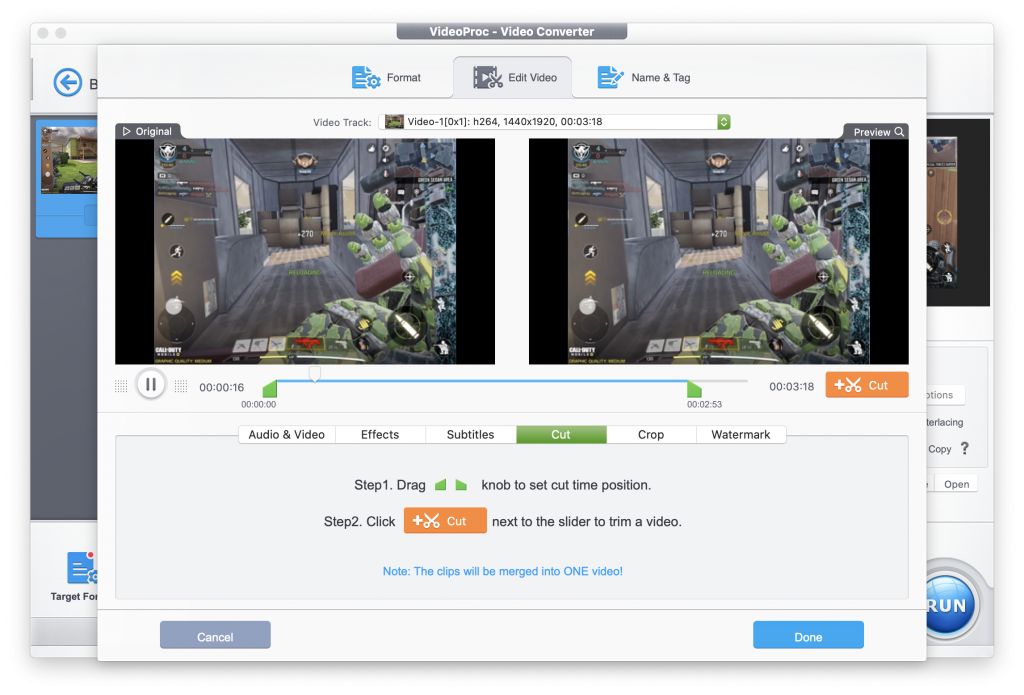Click the Video Track stepper arrows
This screenshot has width=1024, height=695.
724,122
